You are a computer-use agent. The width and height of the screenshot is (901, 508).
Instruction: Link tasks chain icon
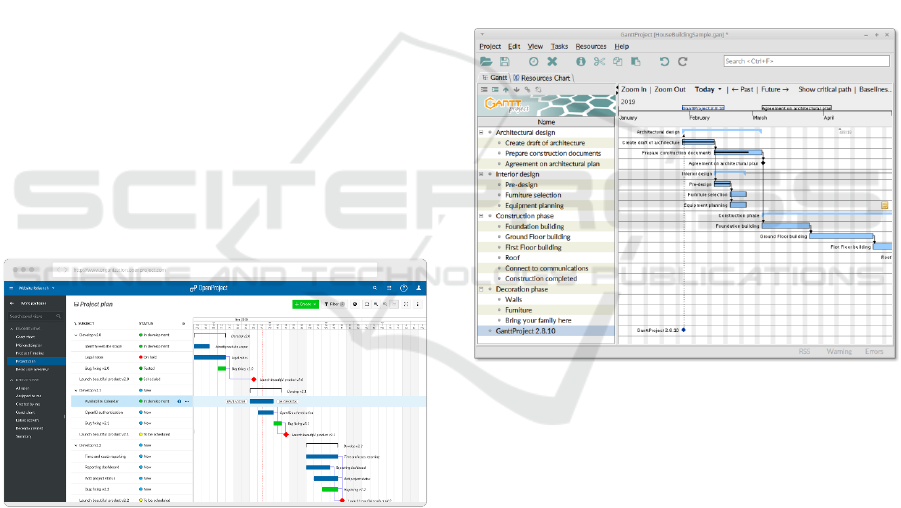527,90
